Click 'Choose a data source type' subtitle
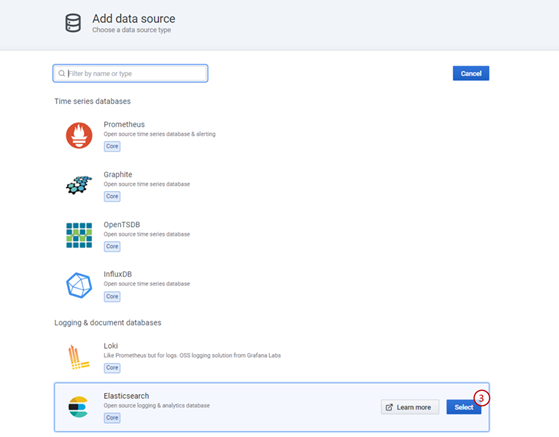559x437 pixels. (132, 30)
